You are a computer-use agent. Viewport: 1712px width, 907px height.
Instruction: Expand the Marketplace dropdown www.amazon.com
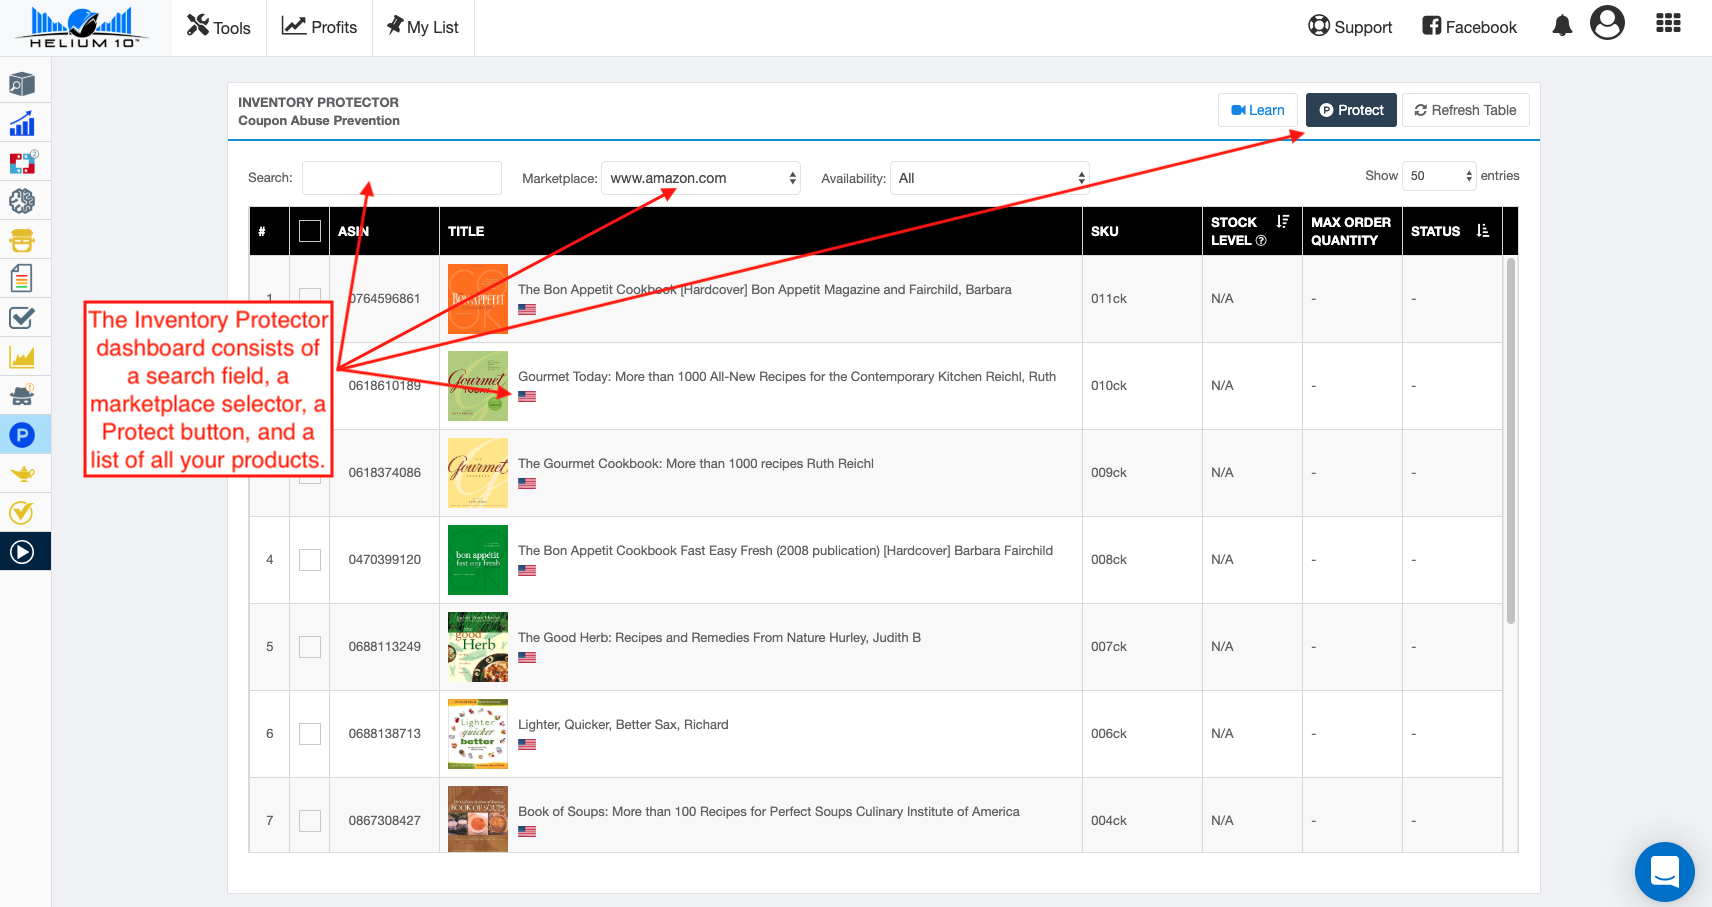pyautogui.click(x=700, y=178)
